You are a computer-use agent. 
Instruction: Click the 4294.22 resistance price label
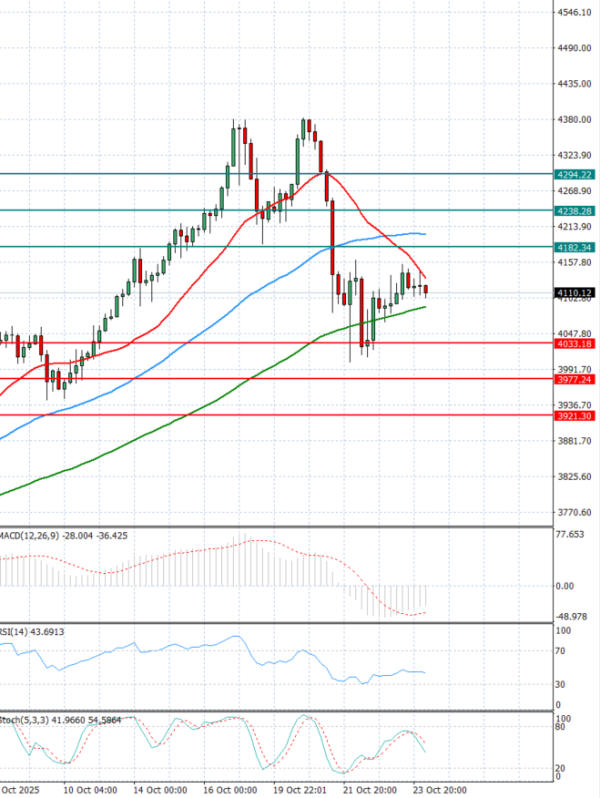coord(574,174)
